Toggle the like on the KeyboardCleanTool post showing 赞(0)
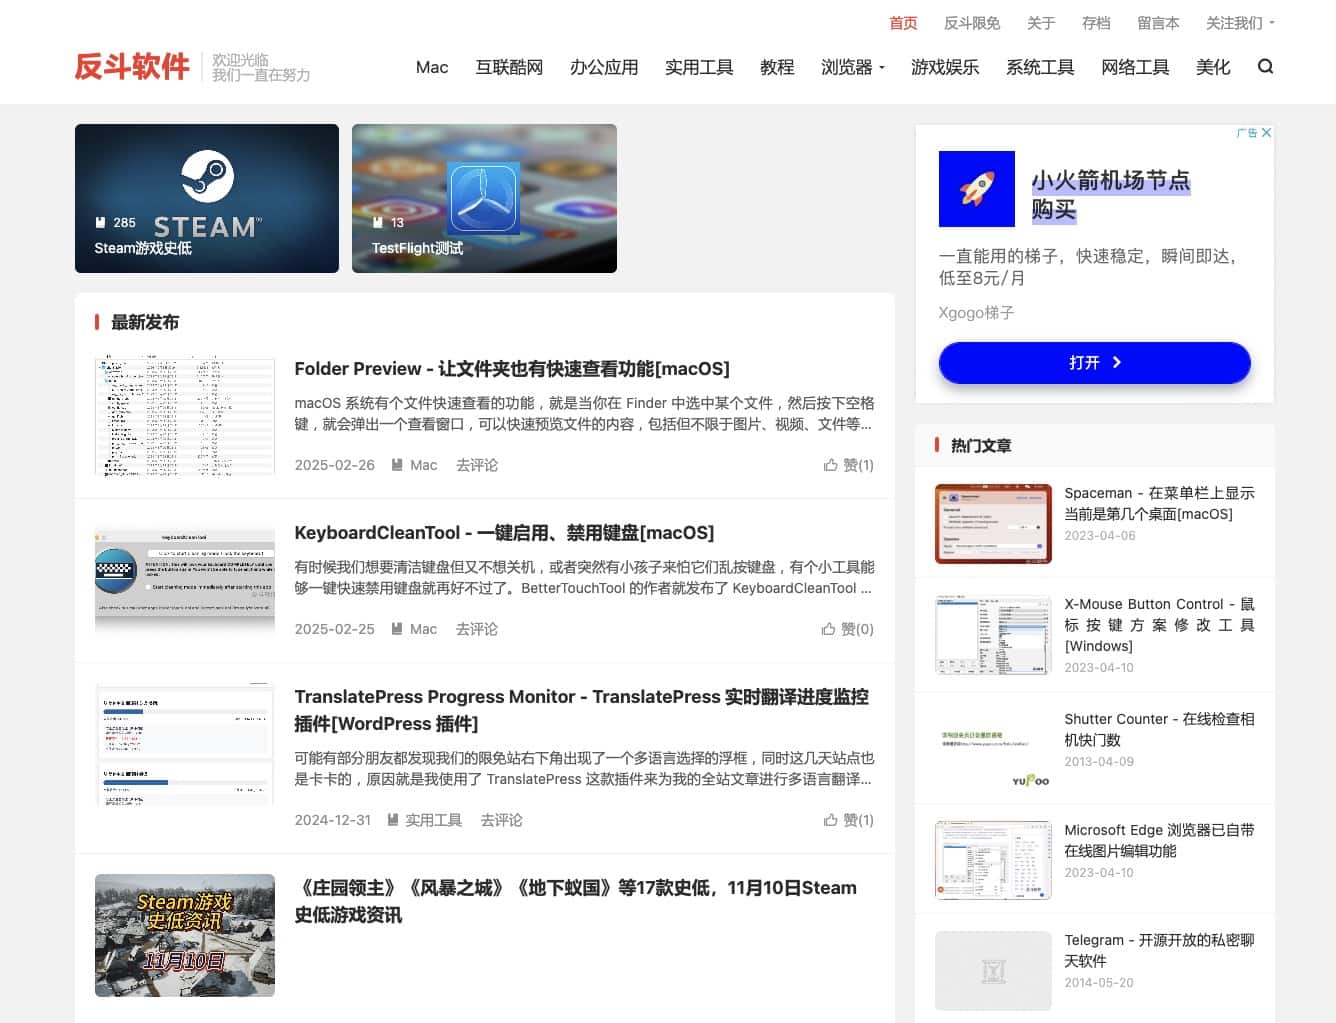Viewport: 1336px width, 1023px height. (x=848, y=628)
